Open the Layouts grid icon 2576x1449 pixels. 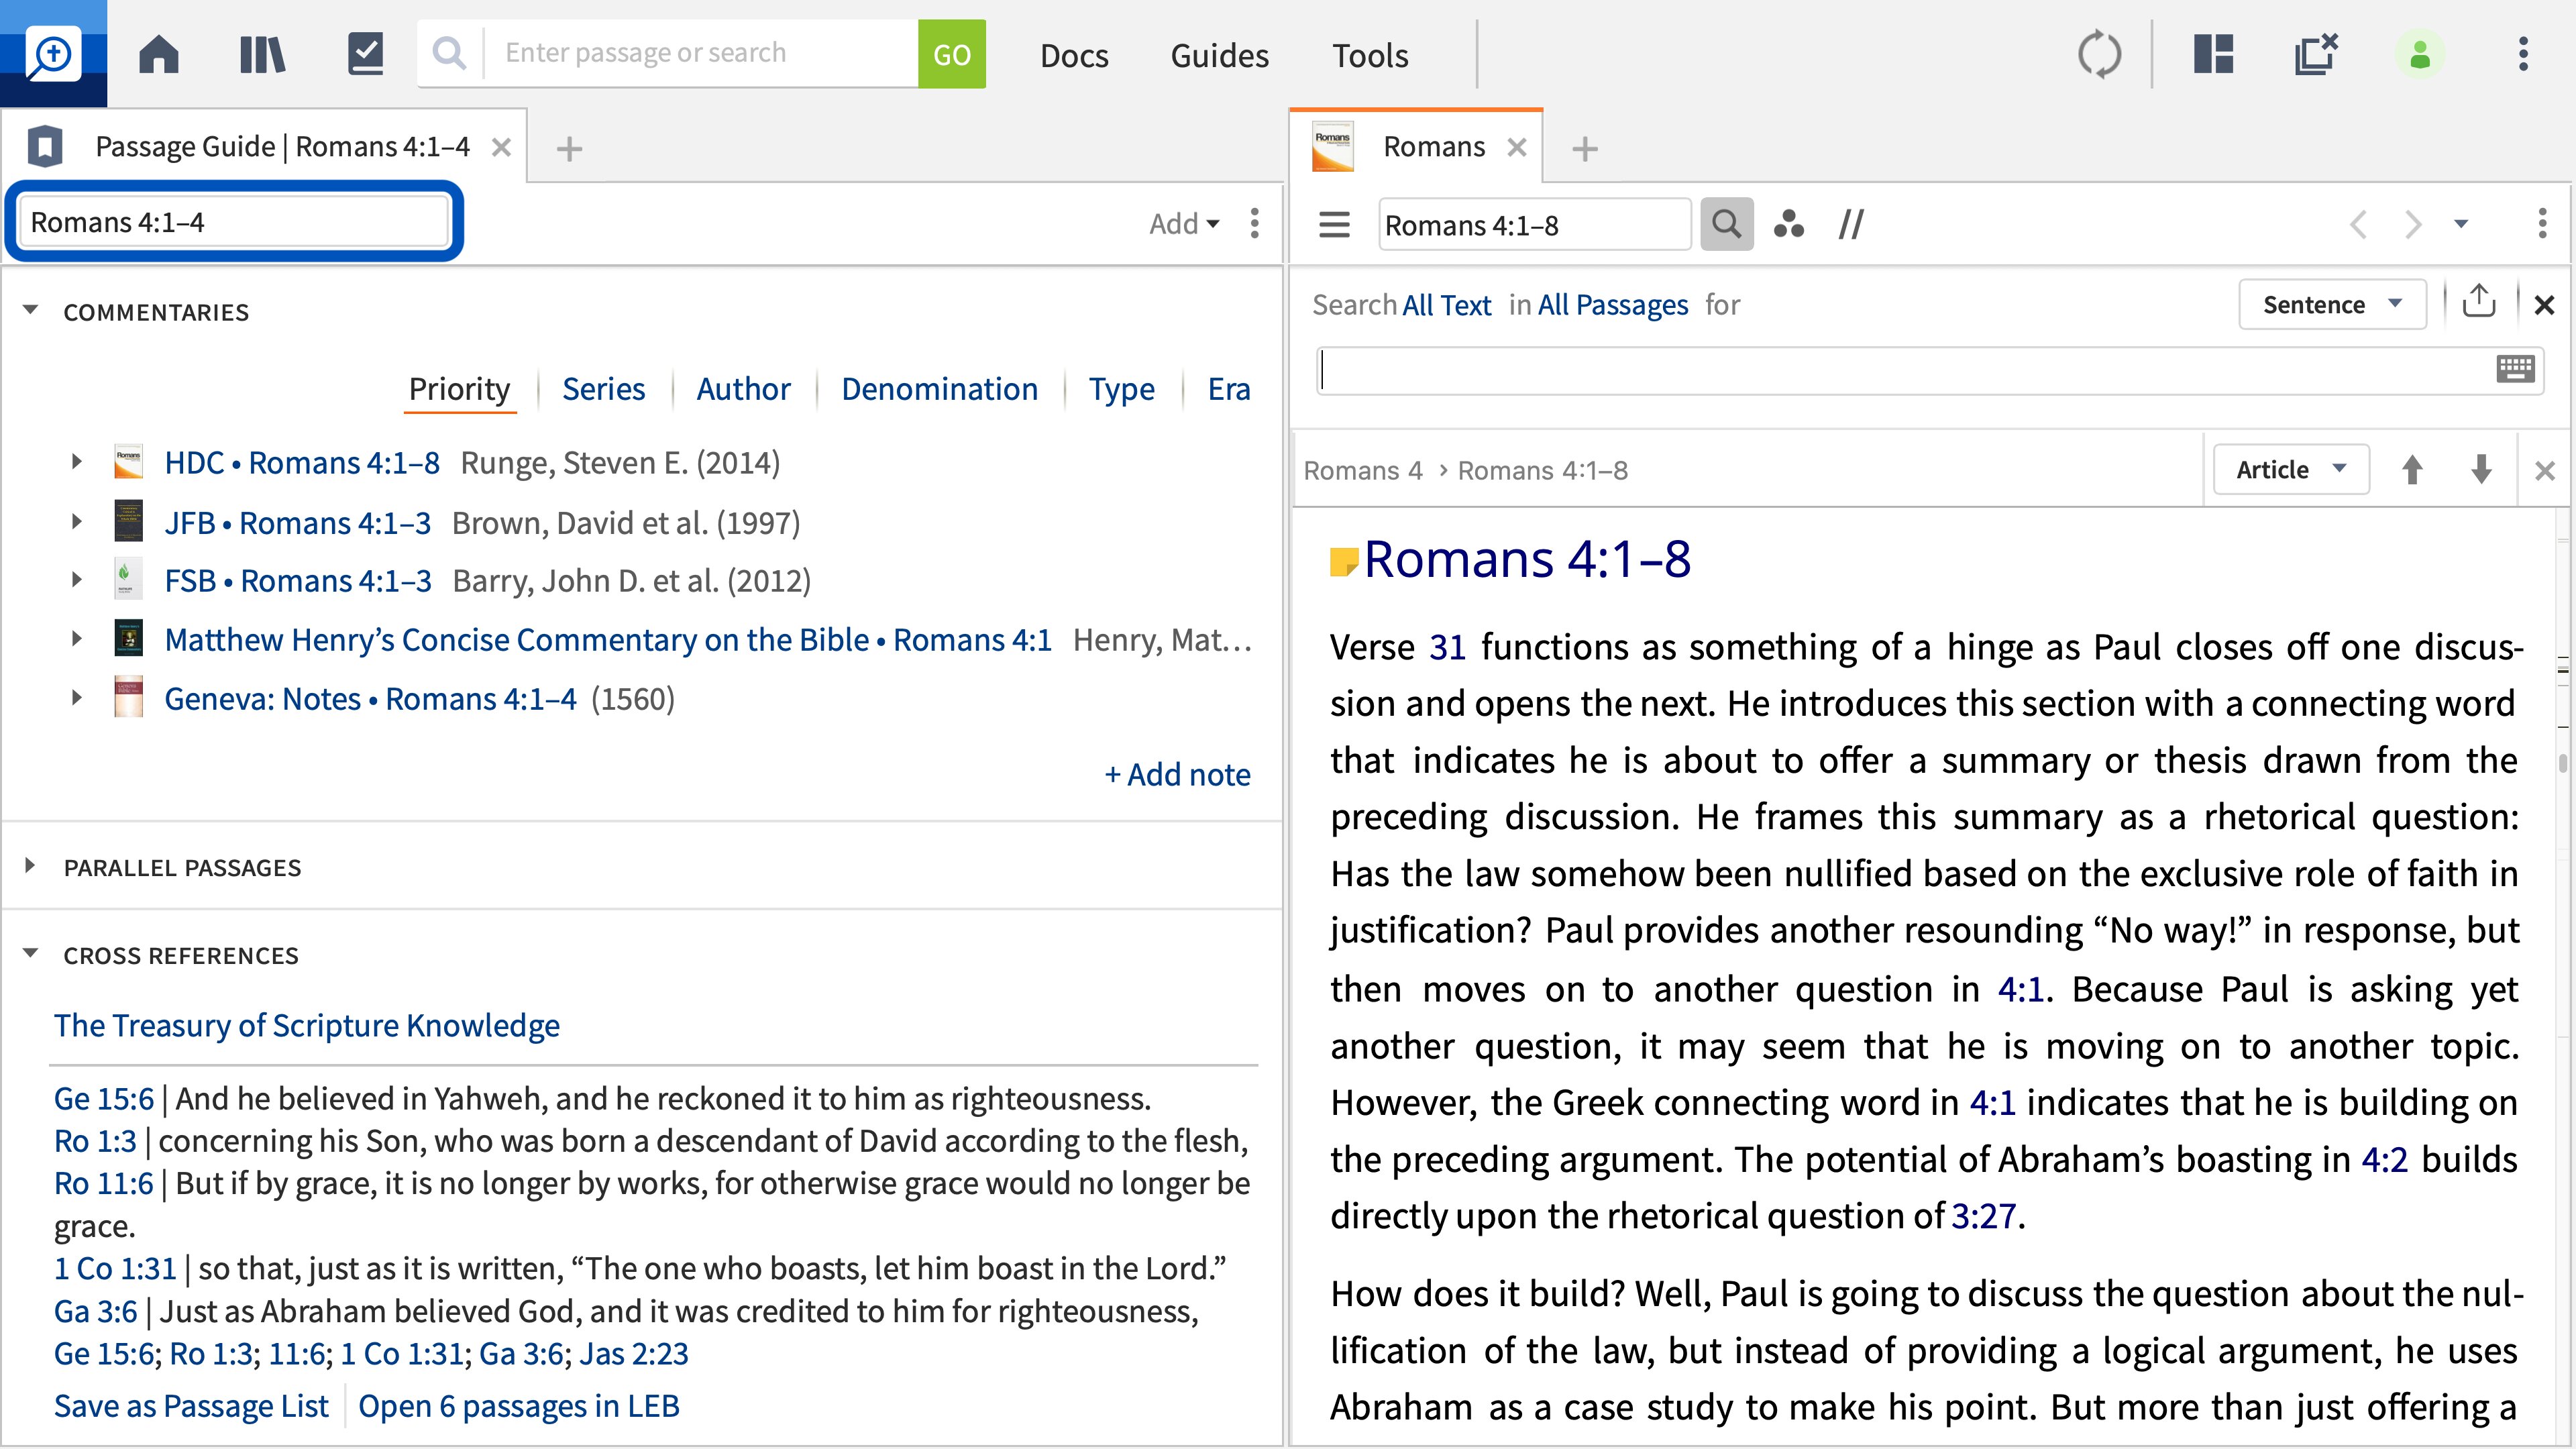tap(2214, 54)
